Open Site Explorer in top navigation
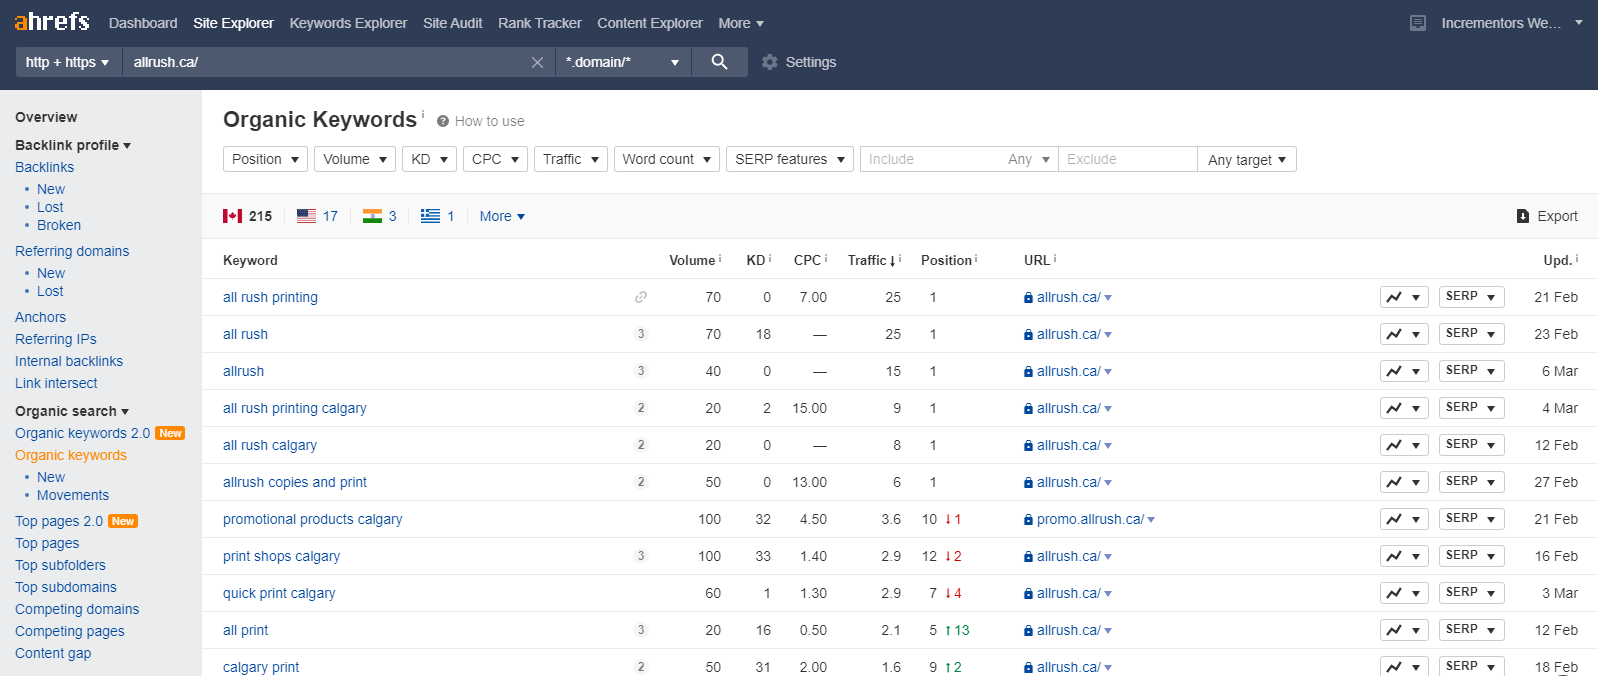The image size is (1598, 676). 233,23
